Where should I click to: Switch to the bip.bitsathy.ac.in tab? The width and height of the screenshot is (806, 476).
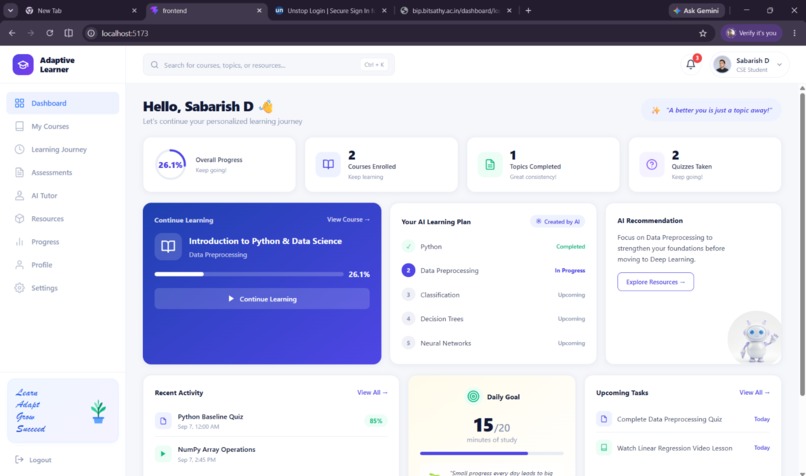455,10
